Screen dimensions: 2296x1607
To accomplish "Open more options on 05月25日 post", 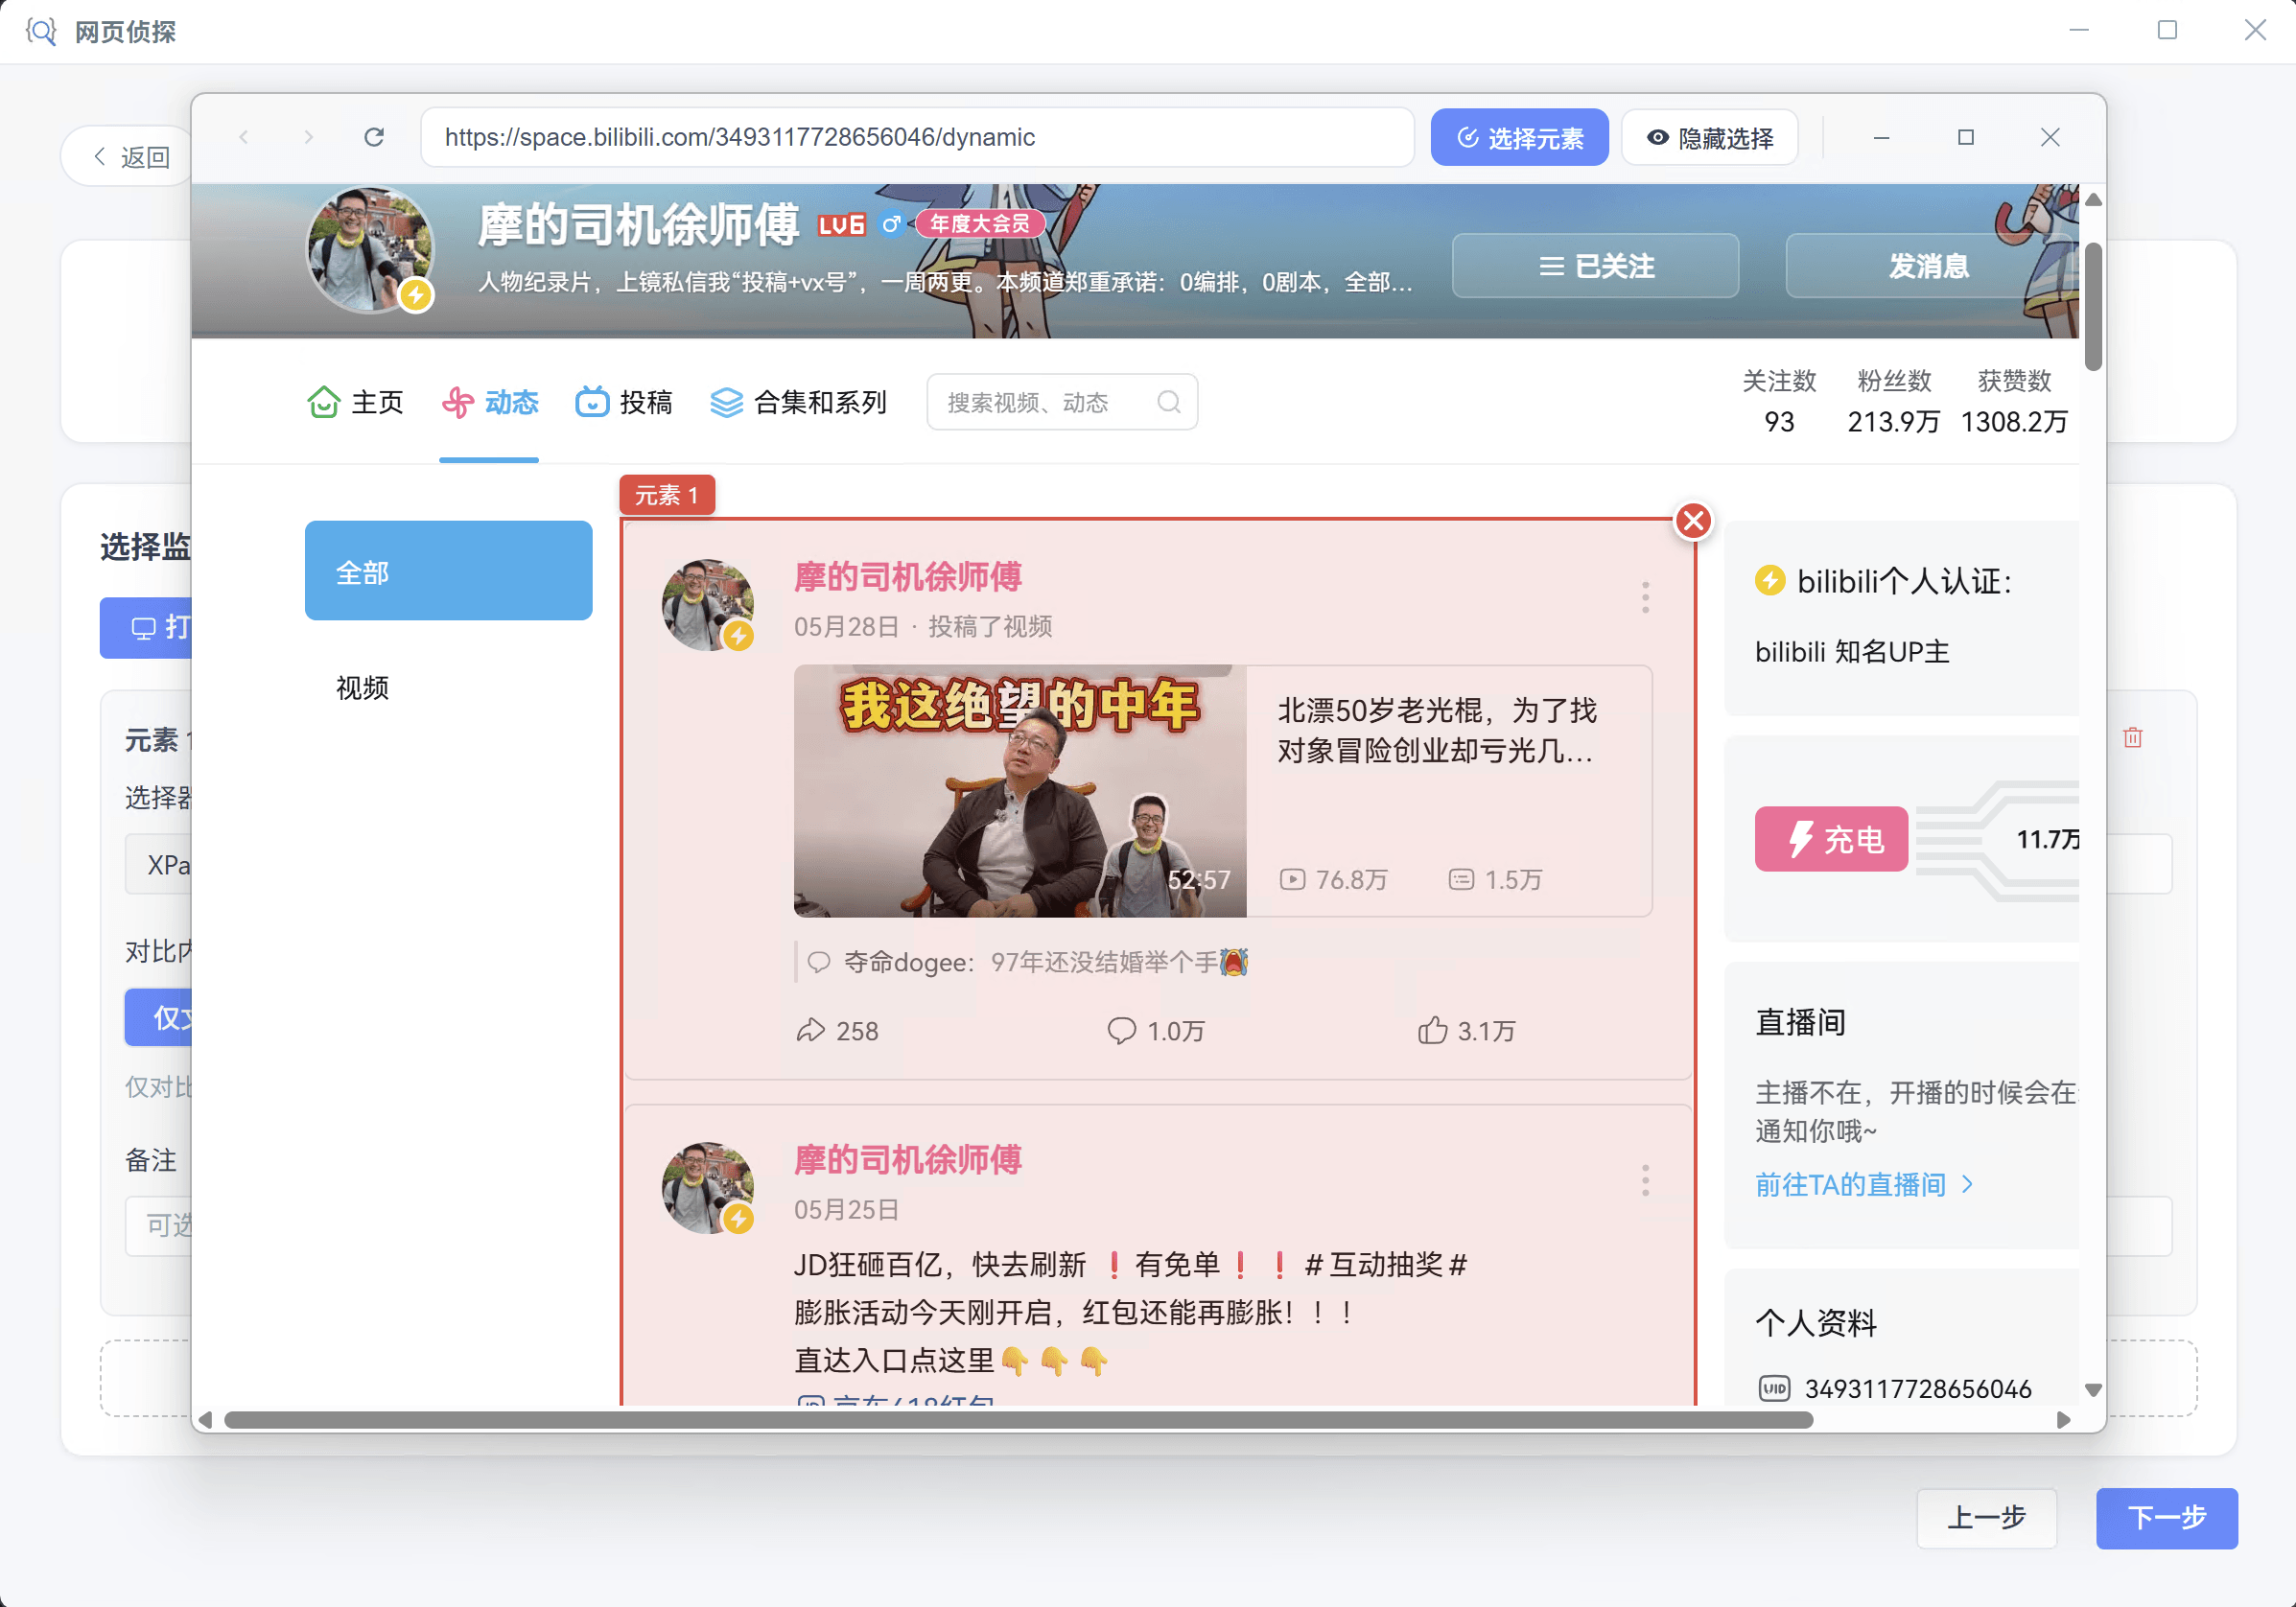I will click(x=1645, y=1180).
